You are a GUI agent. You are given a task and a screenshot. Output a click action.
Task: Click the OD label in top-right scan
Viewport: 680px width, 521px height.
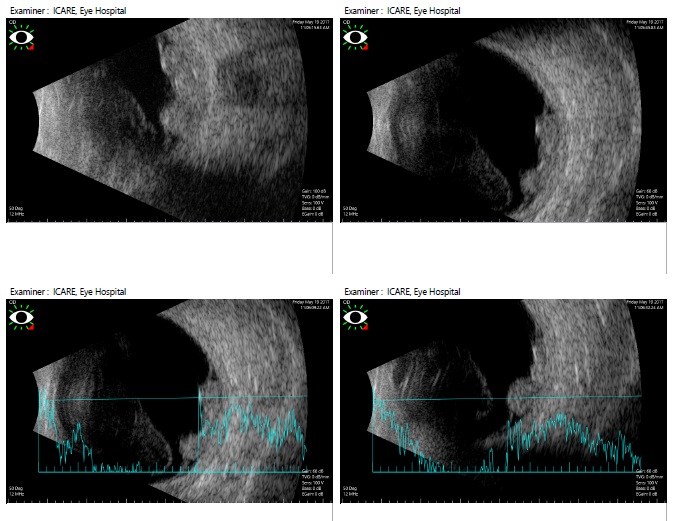point(346,21)
